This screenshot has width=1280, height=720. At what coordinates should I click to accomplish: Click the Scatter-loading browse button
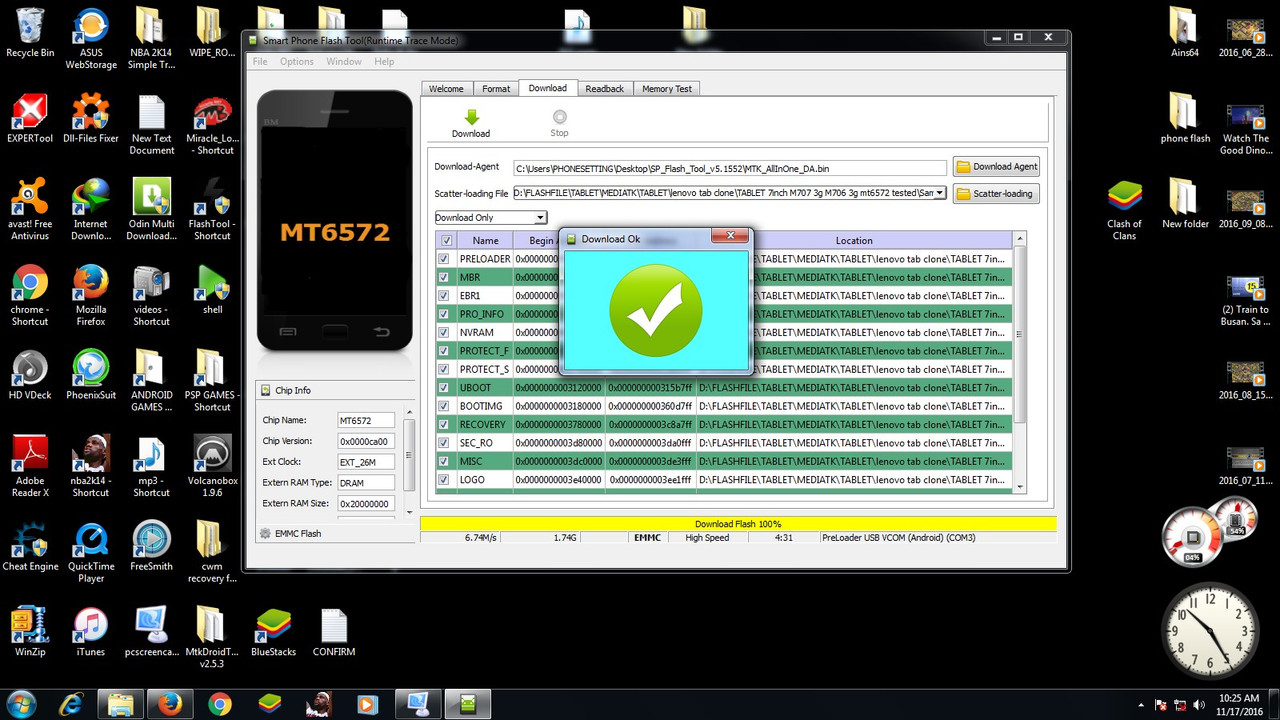996,193
